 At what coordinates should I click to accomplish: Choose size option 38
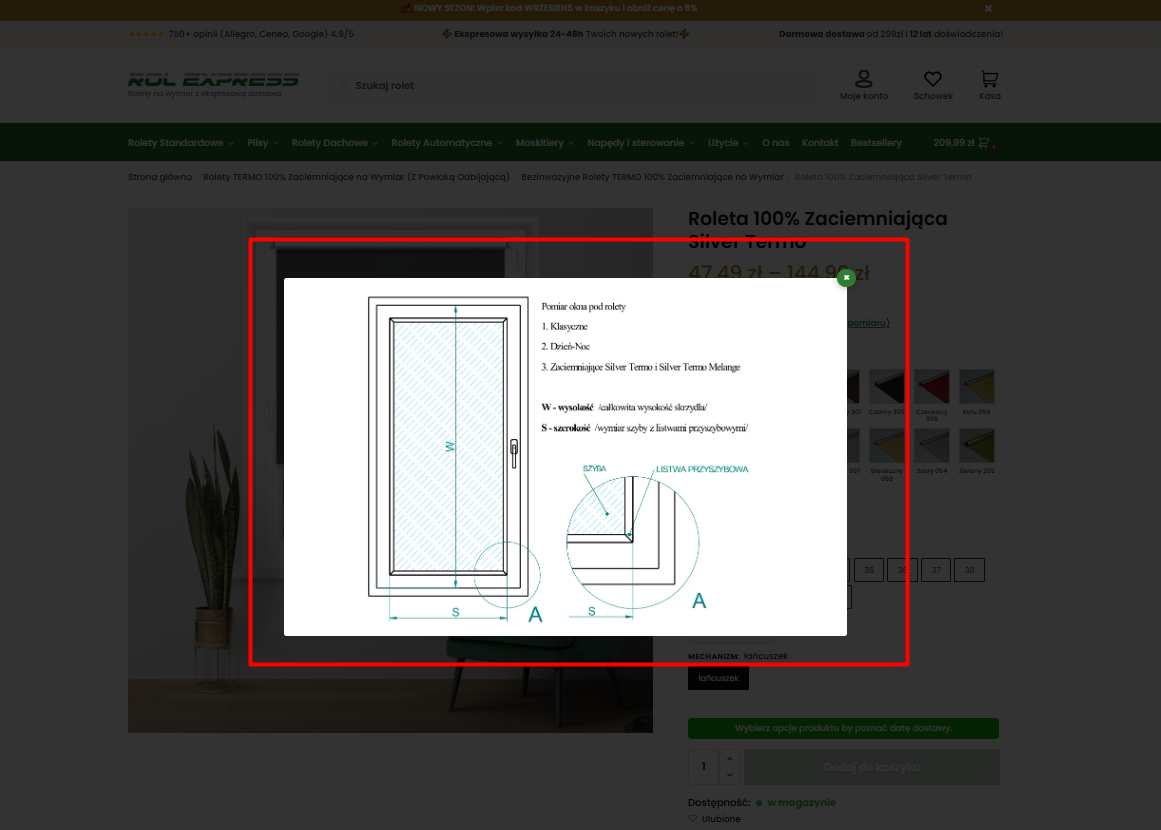(969, 570)
